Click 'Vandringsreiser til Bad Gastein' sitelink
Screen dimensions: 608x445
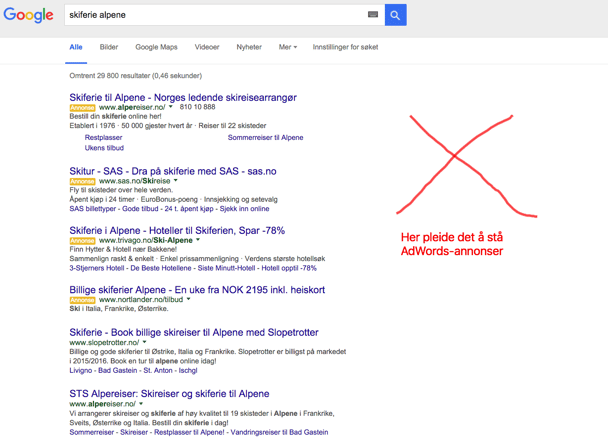[279, 432]
